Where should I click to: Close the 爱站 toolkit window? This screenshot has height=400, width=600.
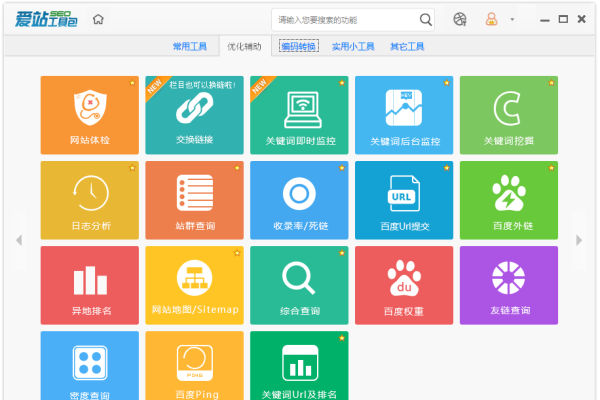tap(582, 19)
